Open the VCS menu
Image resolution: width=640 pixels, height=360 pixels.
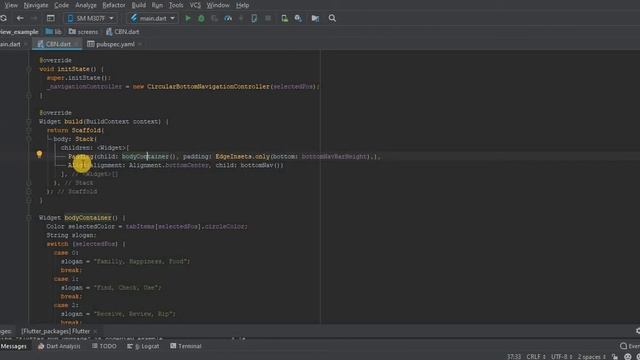195,5
